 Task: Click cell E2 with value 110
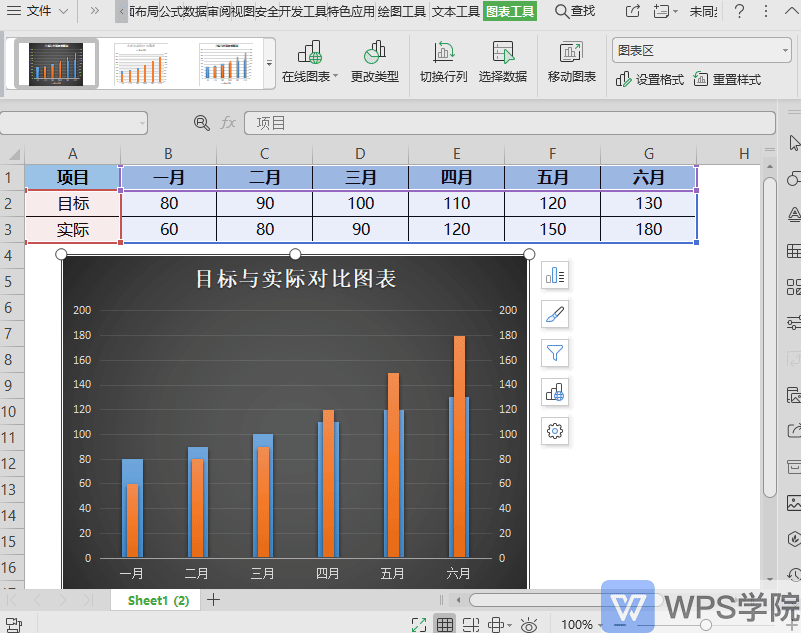click(x=456, y=204)
